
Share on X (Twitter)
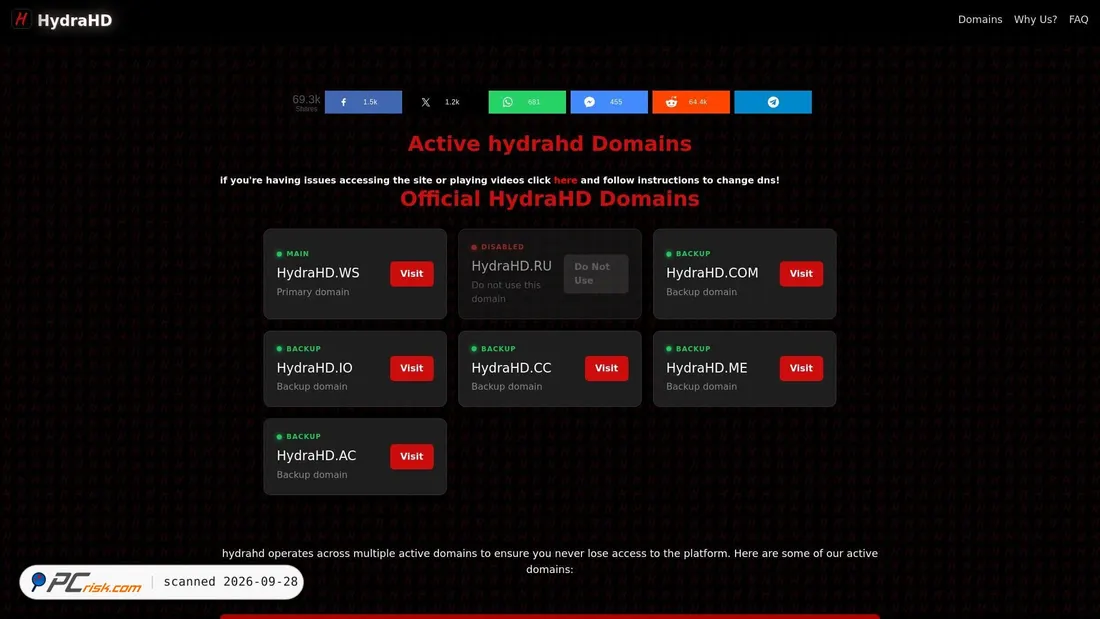[445, 102]
